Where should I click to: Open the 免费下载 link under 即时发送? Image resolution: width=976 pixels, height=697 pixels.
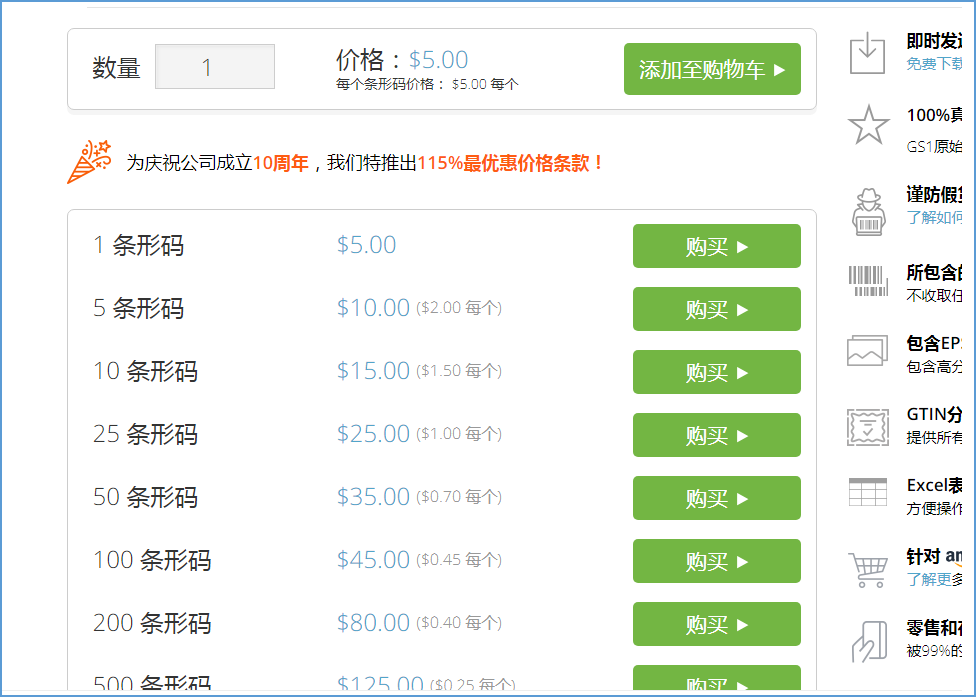pyautogui.click(x=933, y=64)
